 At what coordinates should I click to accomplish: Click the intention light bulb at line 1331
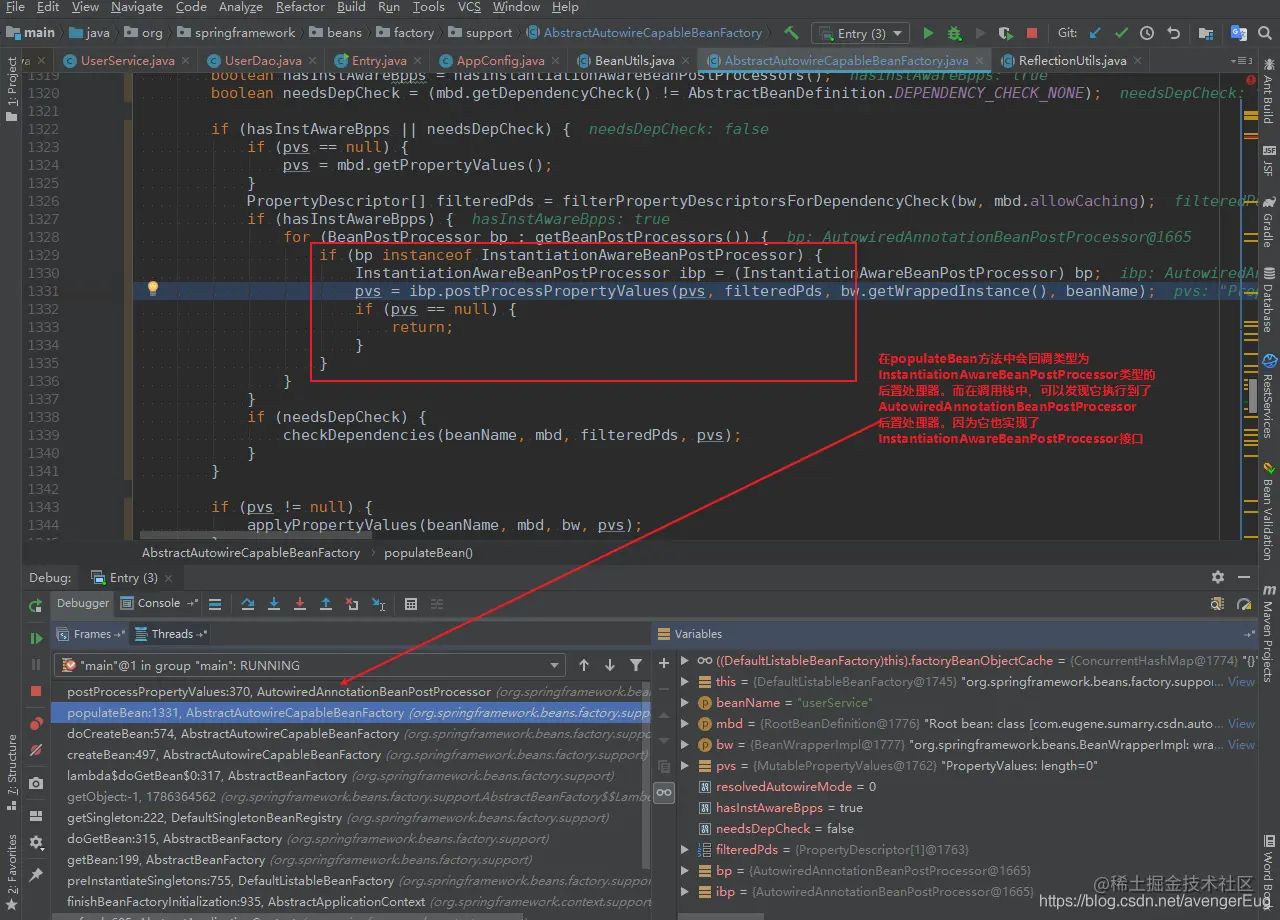point(153,289)
